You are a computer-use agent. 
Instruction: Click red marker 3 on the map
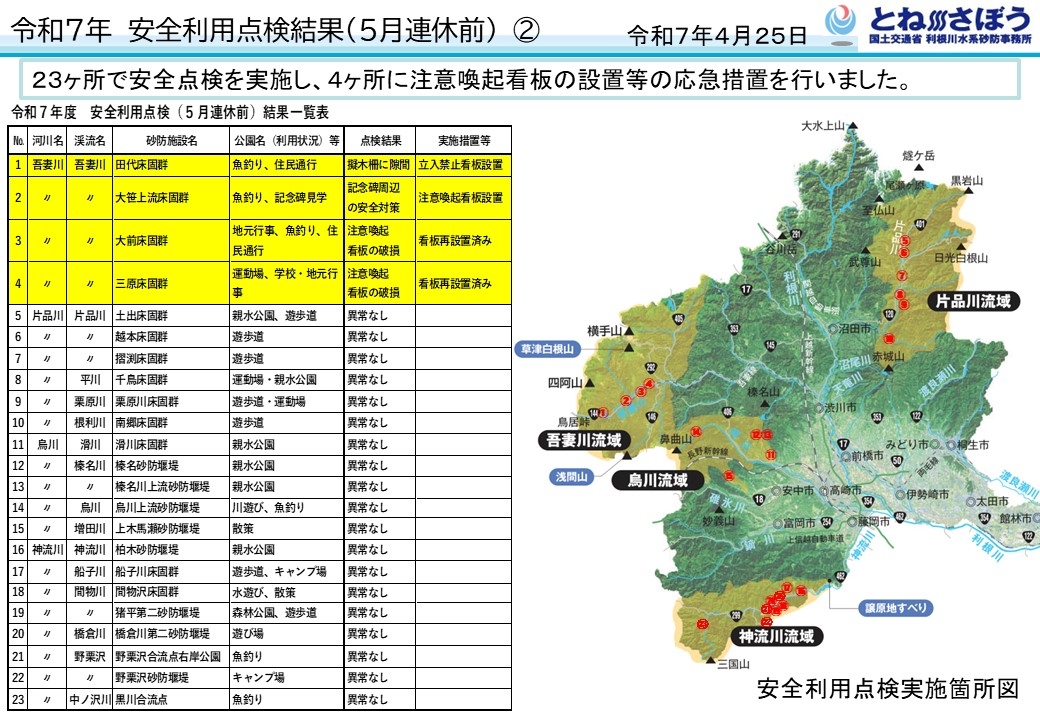pyautogui.click(x=641, y=391)
